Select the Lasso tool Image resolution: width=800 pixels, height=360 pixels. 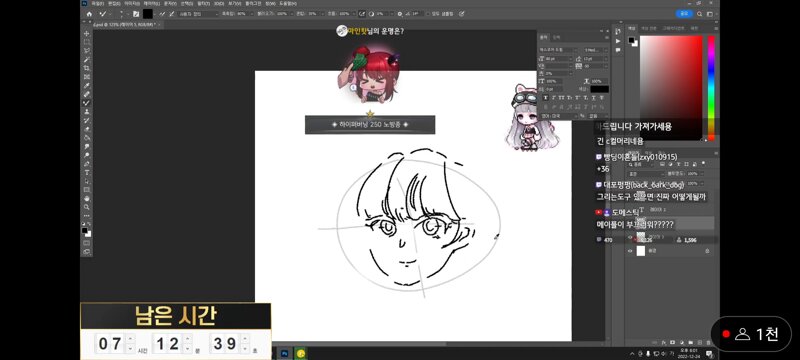pyautogui.click(x=86, y=50)
